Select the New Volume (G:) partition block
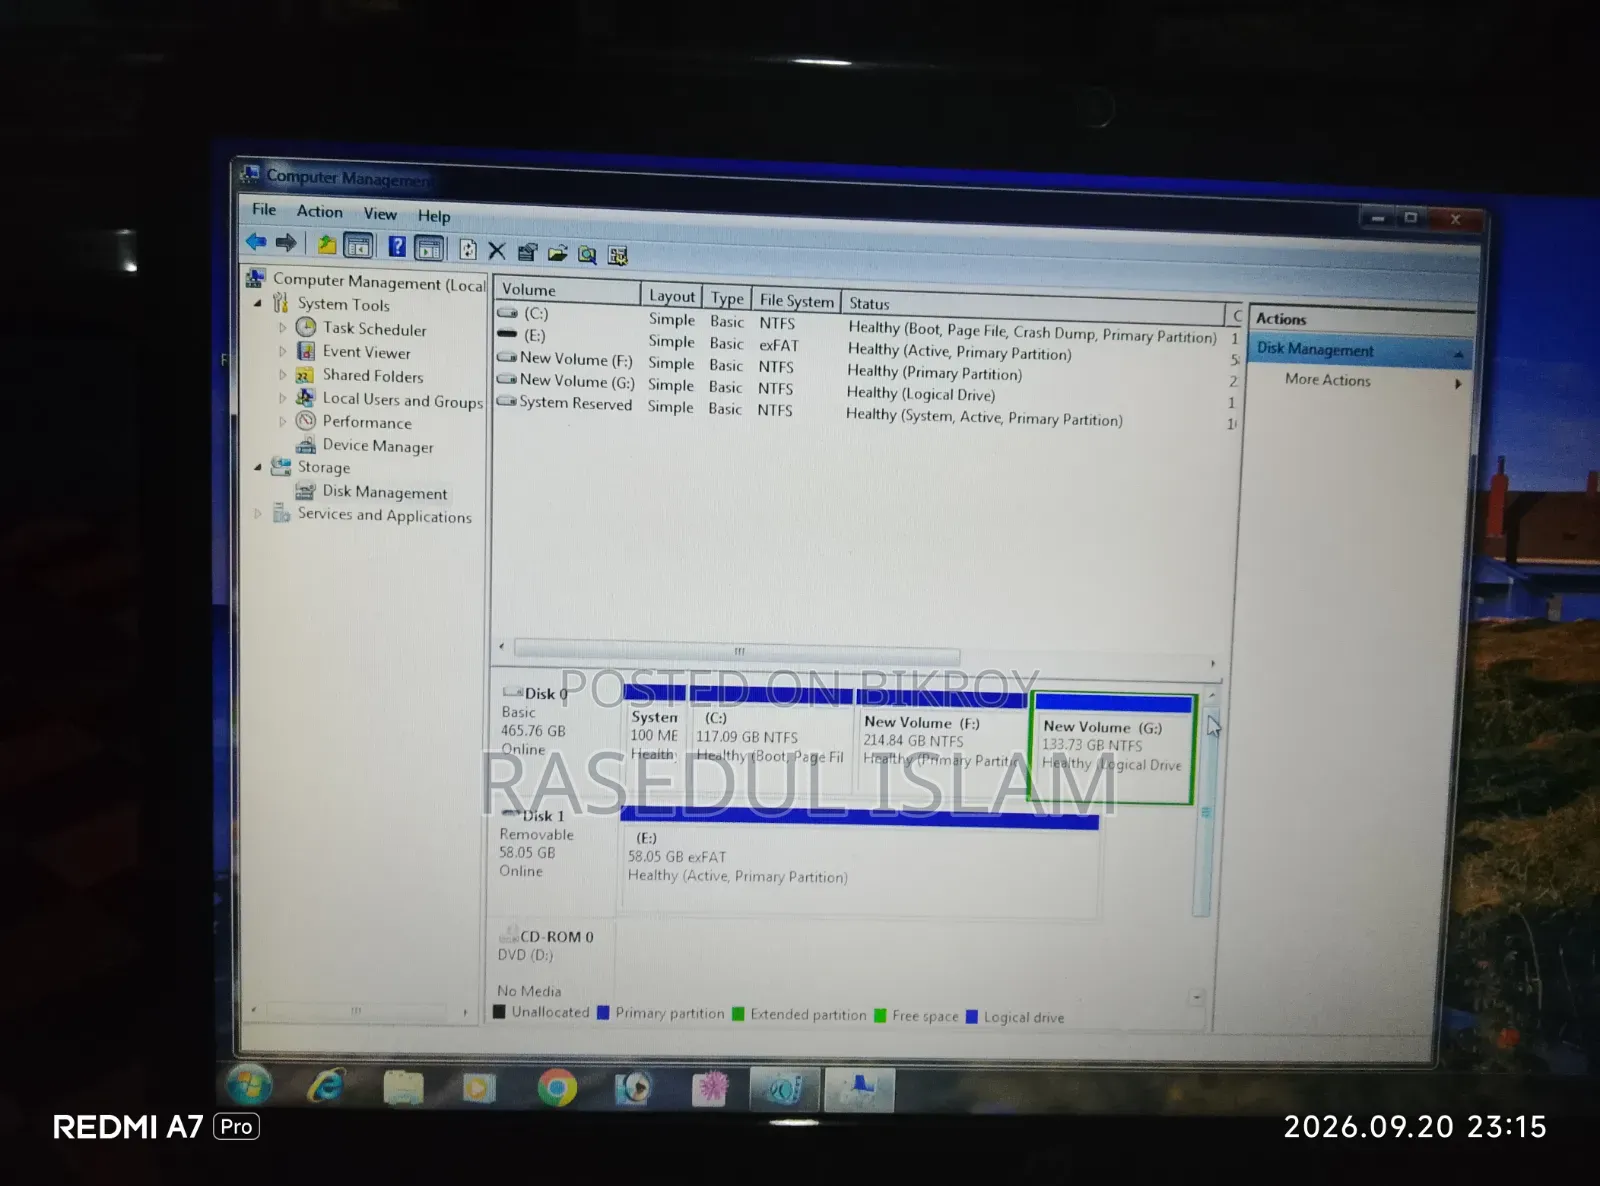1600x1186 pixels. [x=1113, y=750]
